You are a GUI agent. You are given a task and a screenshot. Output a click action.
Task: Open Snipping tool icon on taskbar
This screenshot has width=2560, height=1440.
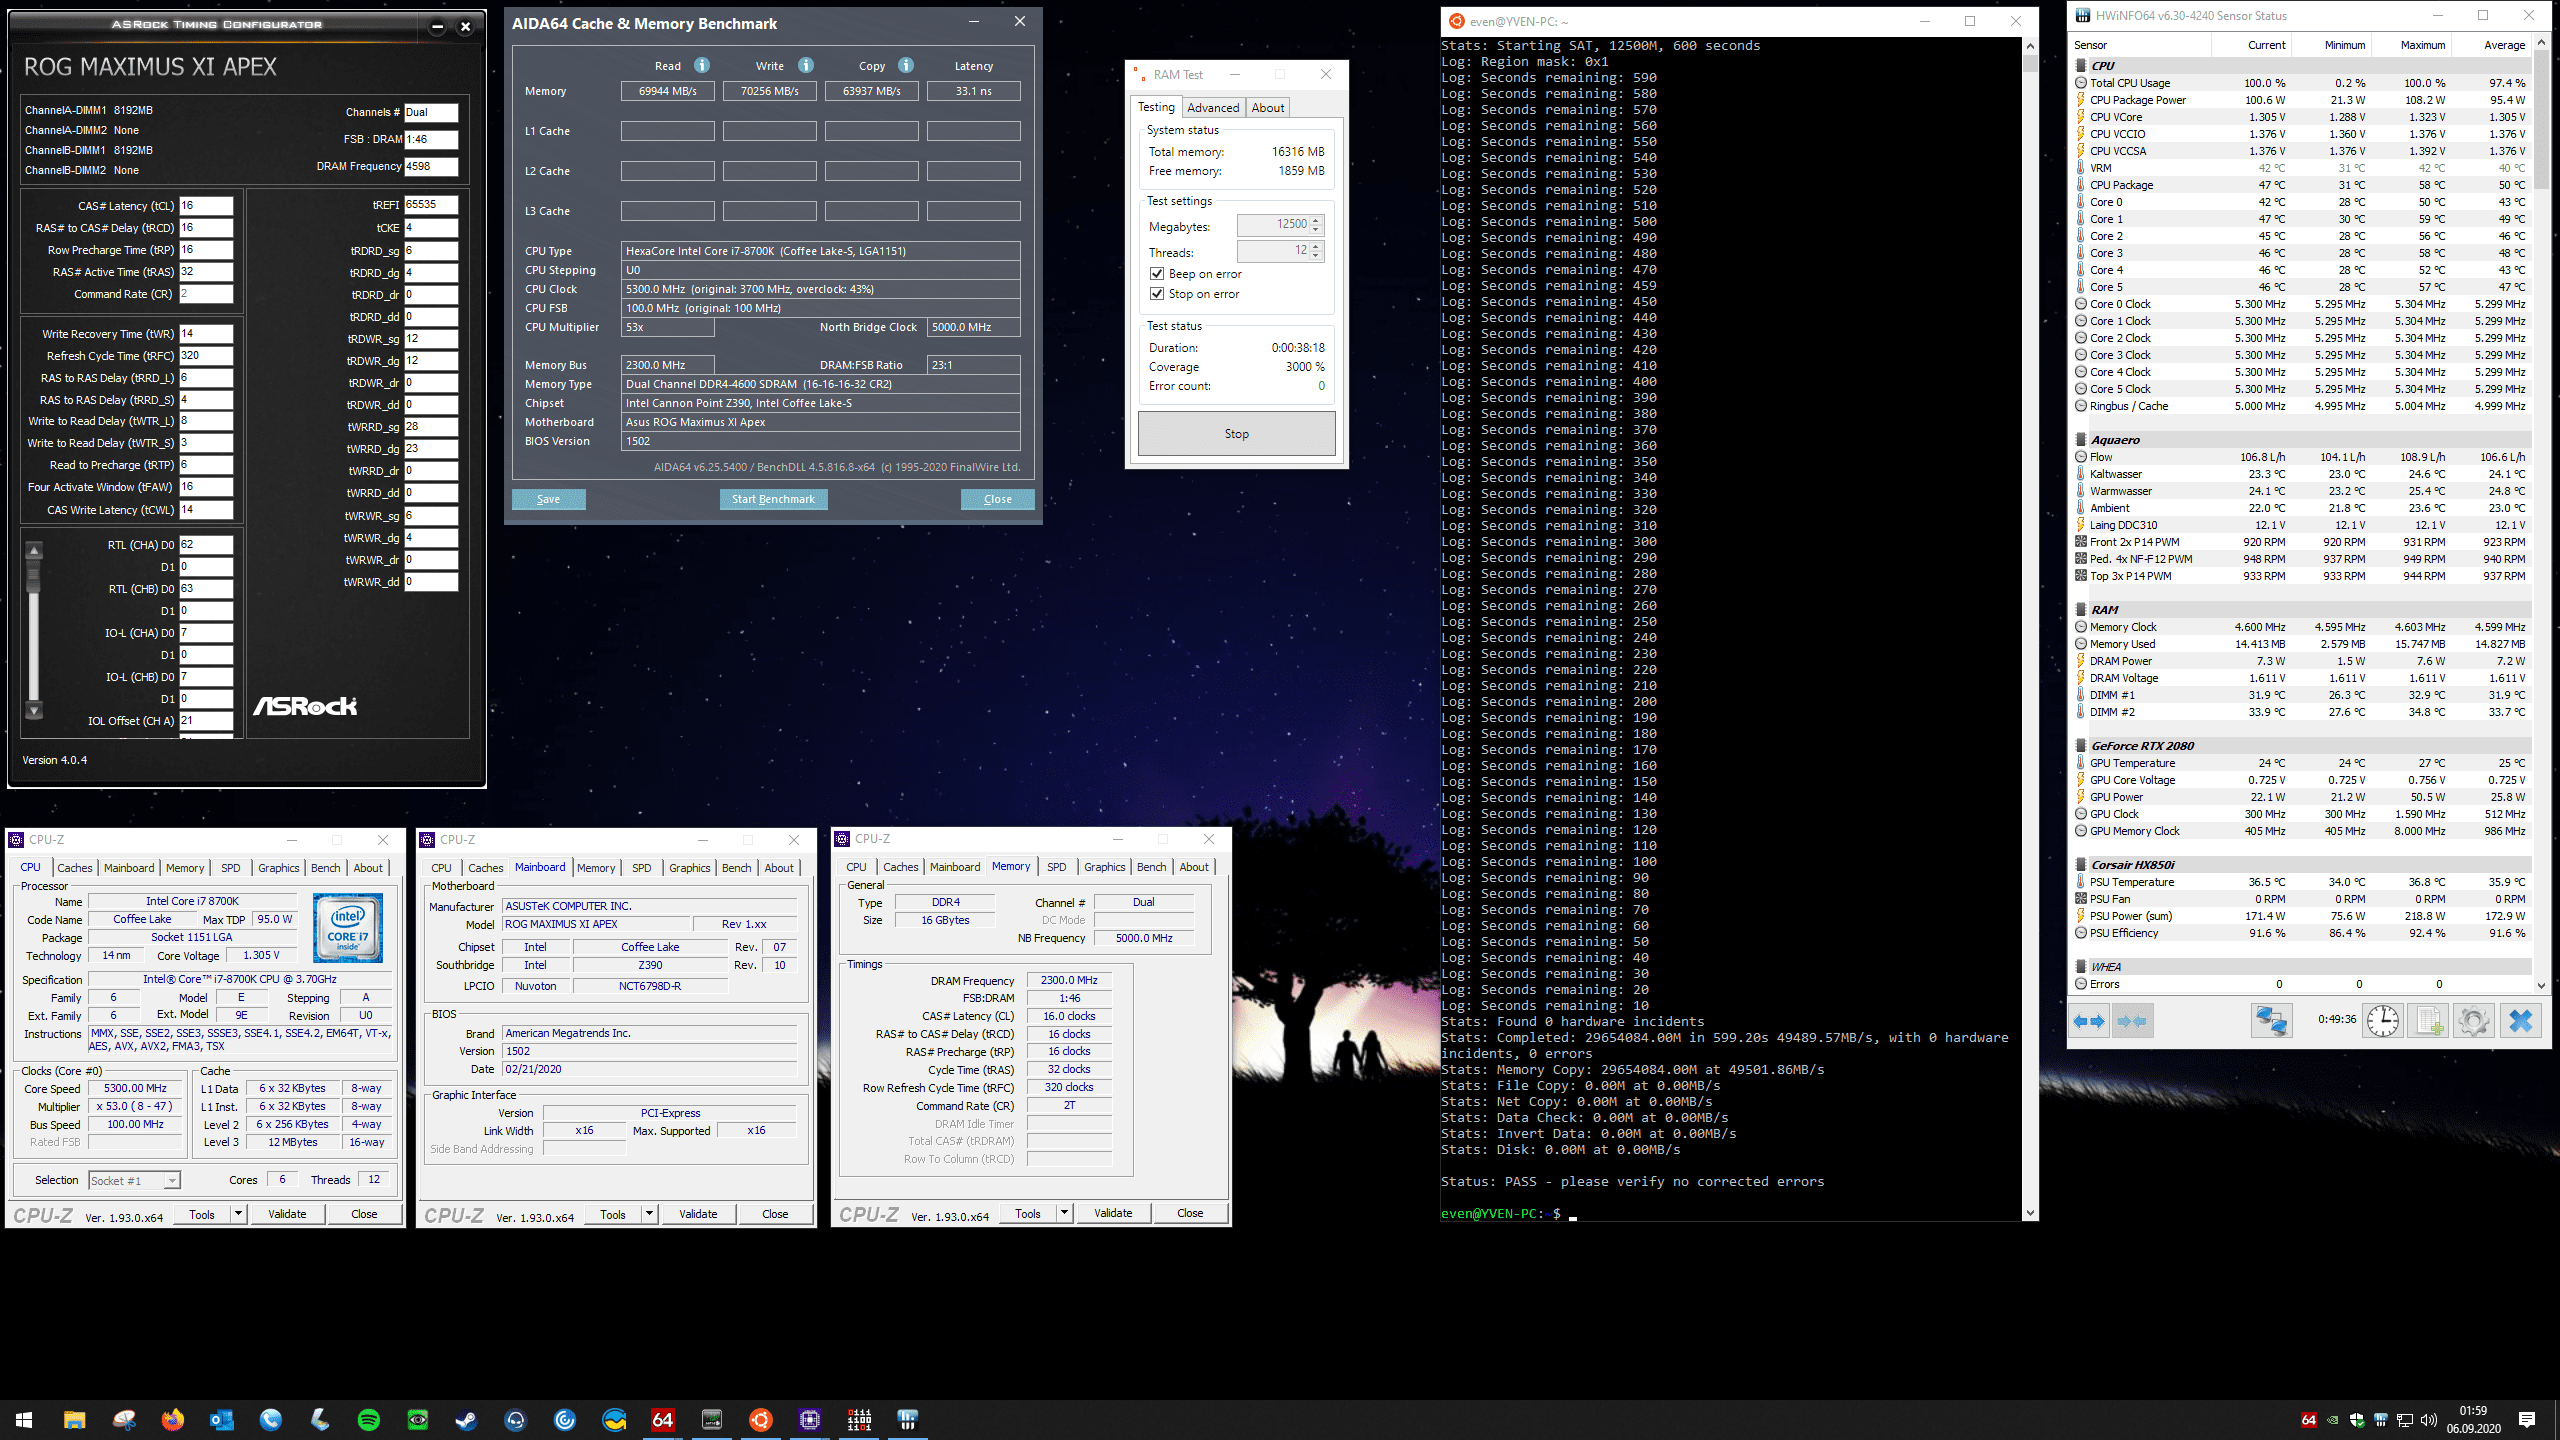point(124,1420)
